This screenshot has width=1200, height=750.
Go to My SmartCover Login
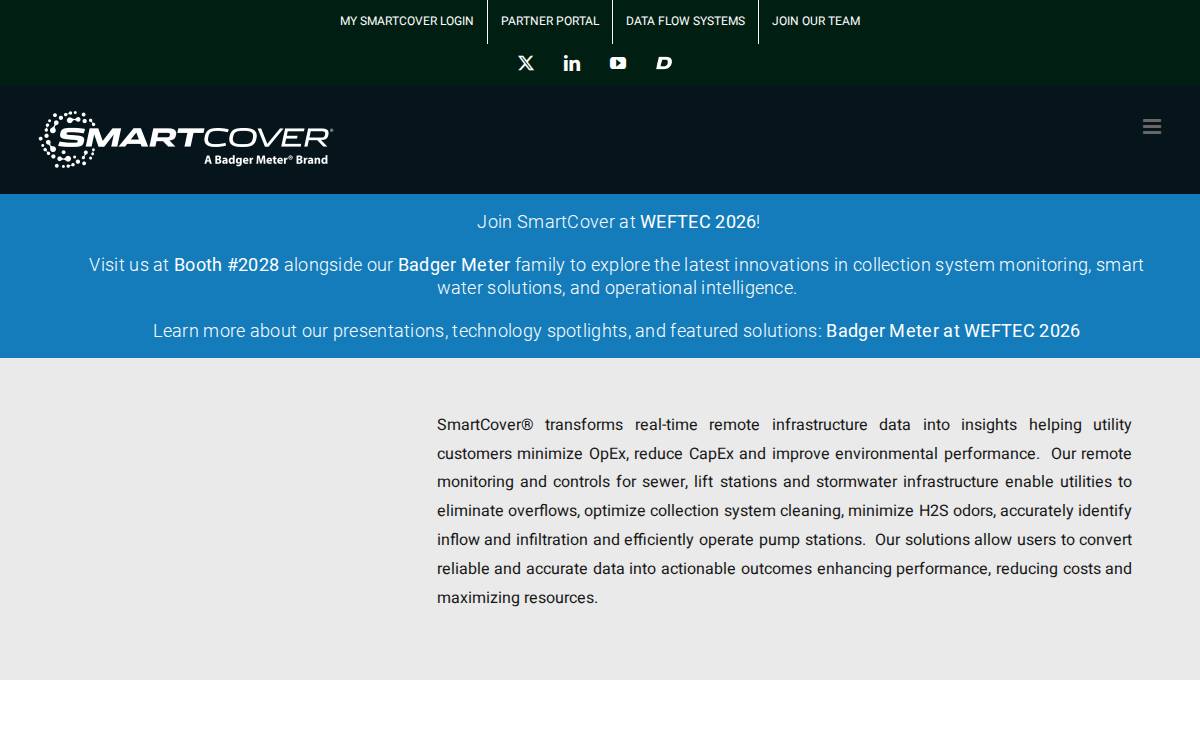tap(407, 21)
